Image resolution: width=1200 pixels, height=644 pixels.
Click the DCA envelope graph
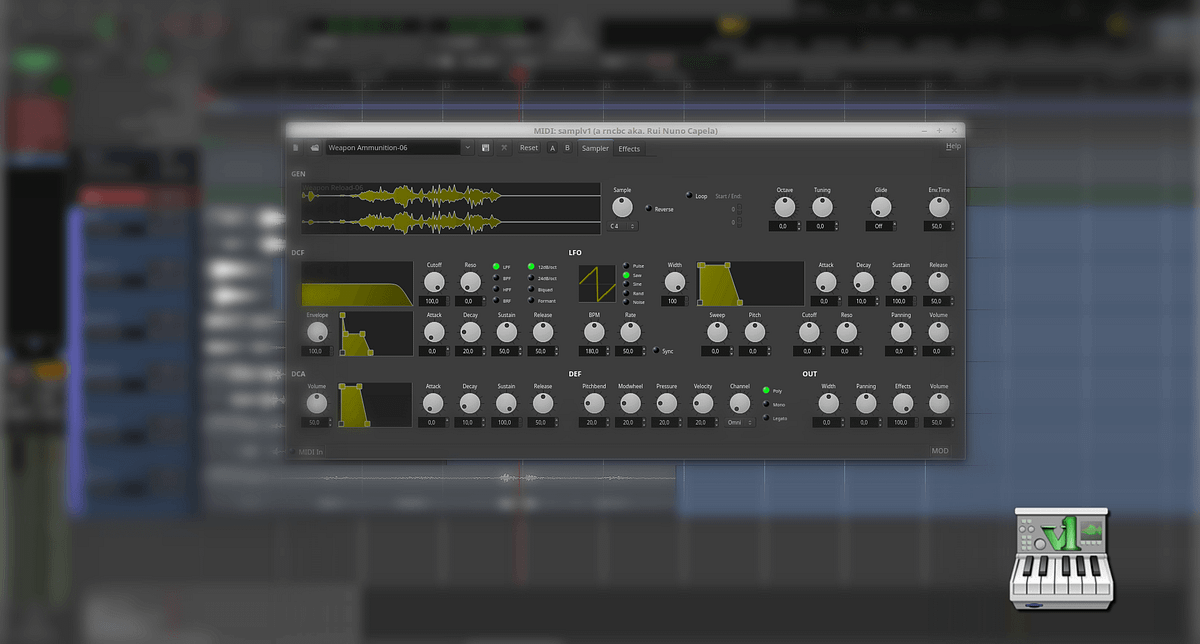click(x=375, y=405)
